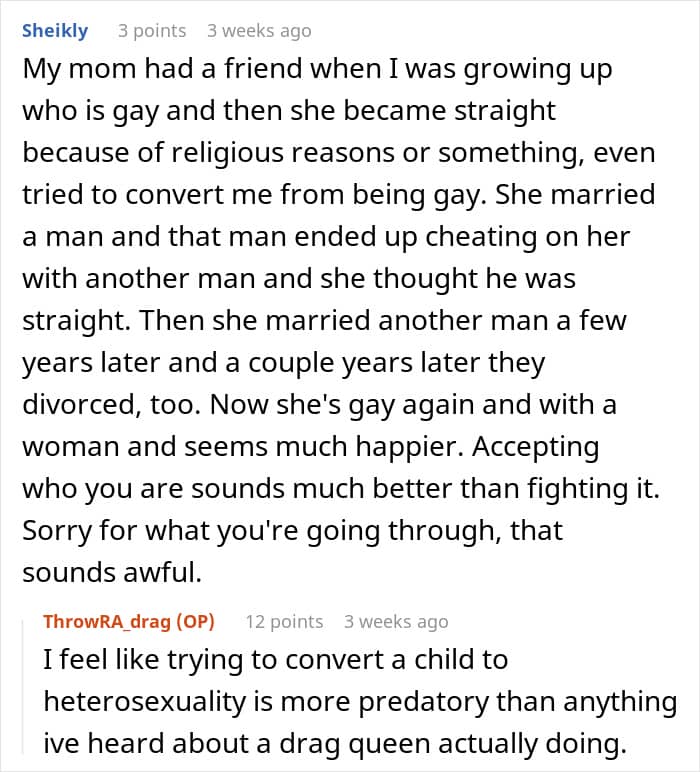Open Sheikly's user profile

point(55,31)
